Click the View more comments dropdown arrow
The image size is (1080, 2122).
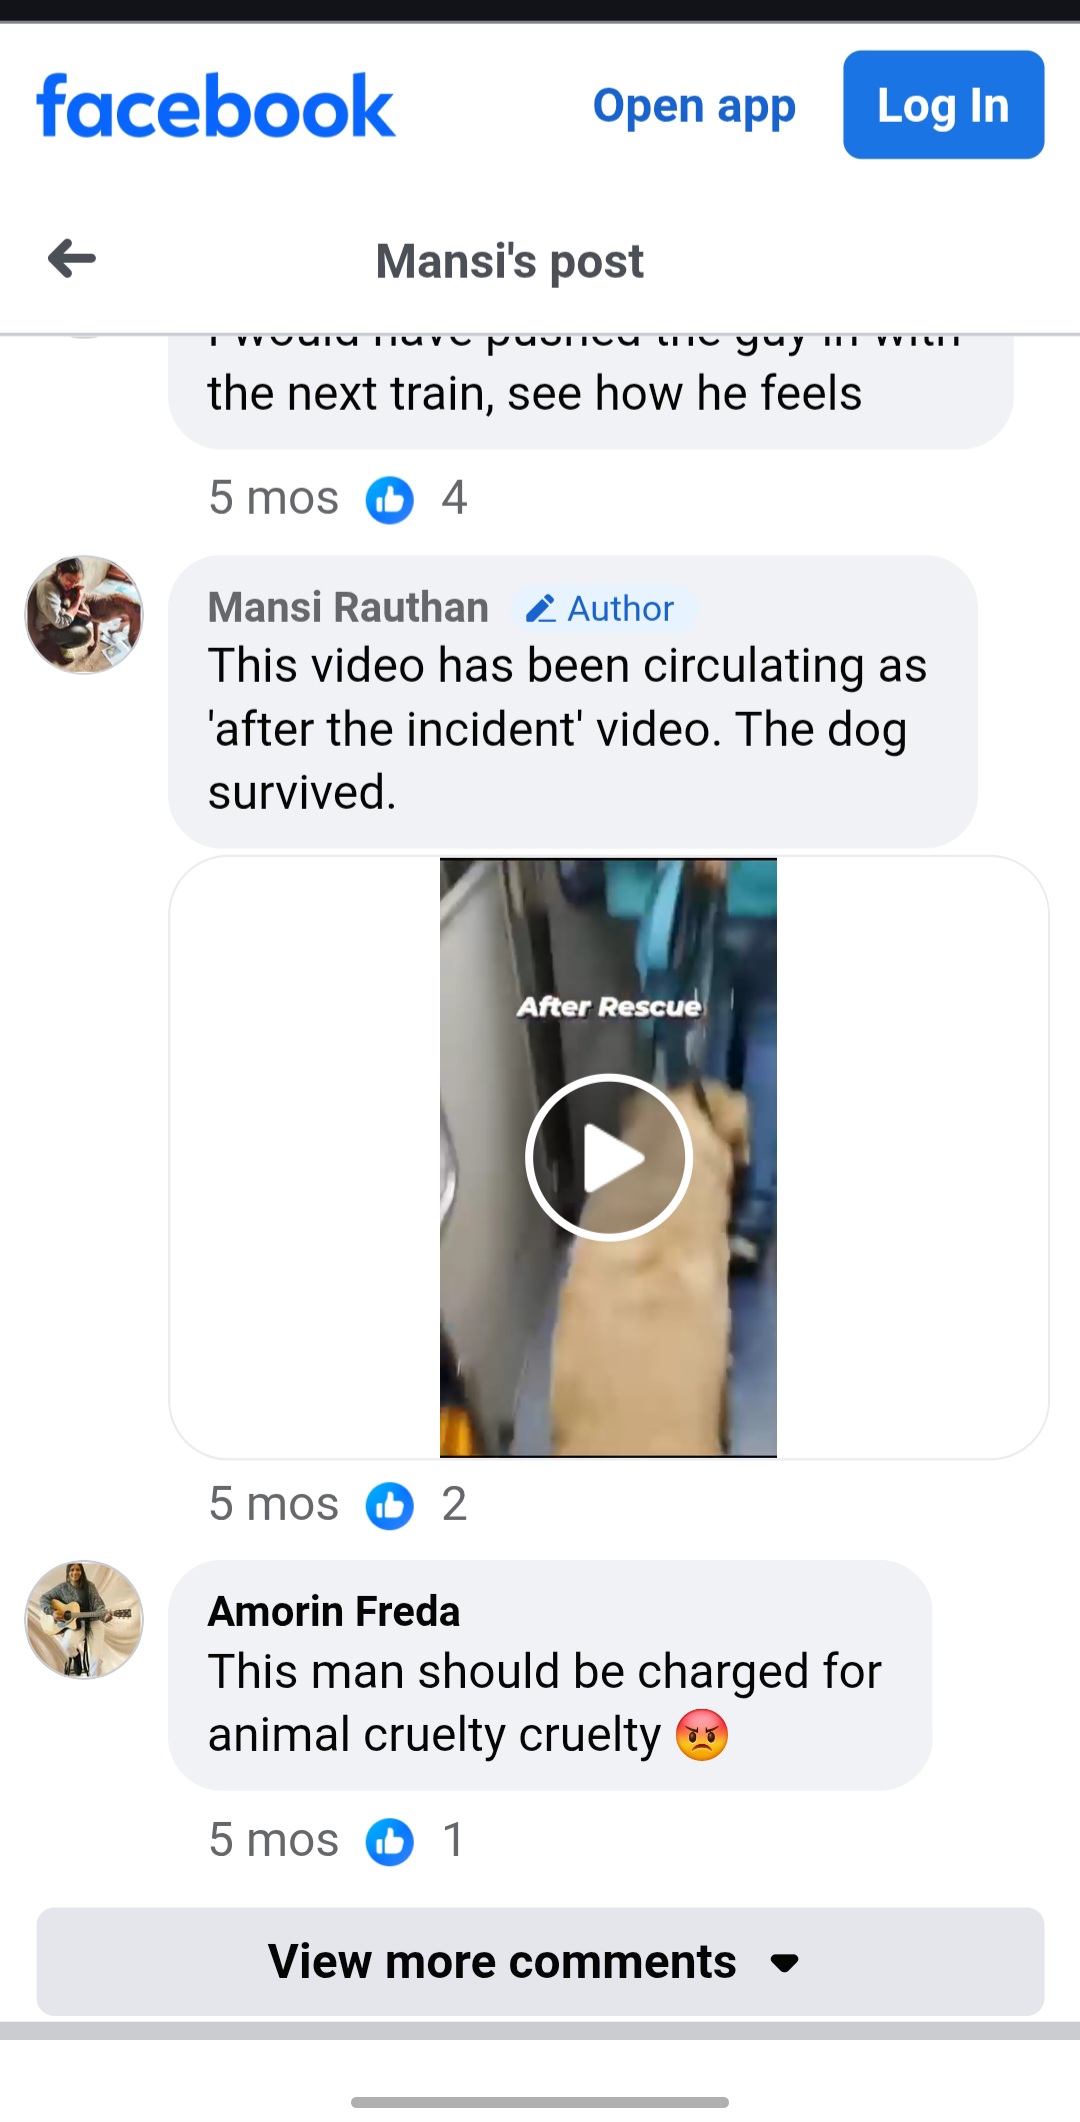tap(785, 1963)
